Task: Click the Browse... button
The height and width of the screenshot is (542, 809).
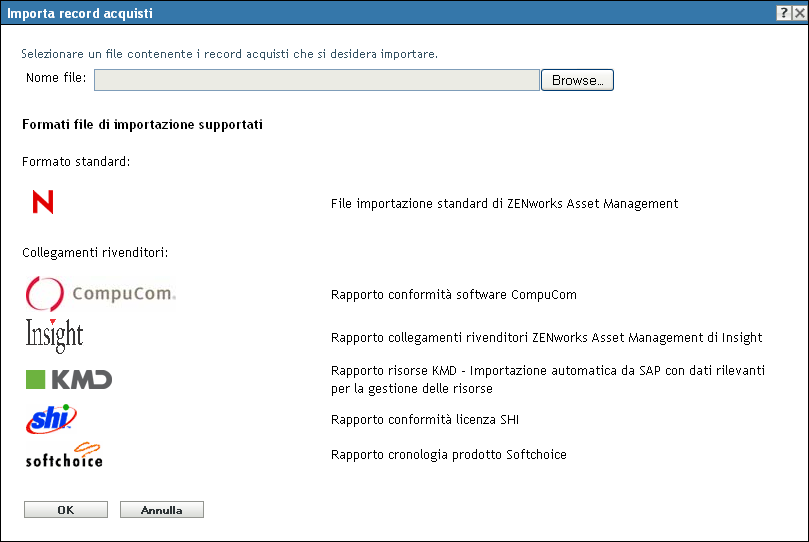Action: pyautogui.click(x=577, y=80)
